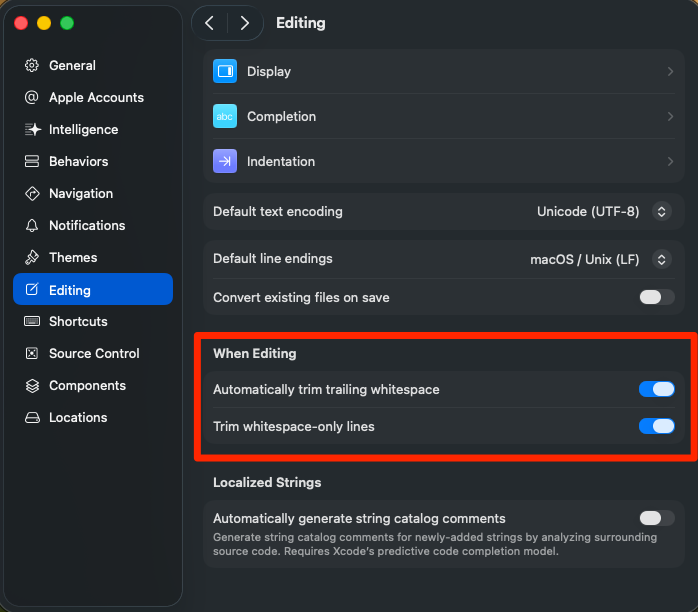The image size is (698, 612).
Task: Go back with the left arrow button
Action: click(210, 23)
